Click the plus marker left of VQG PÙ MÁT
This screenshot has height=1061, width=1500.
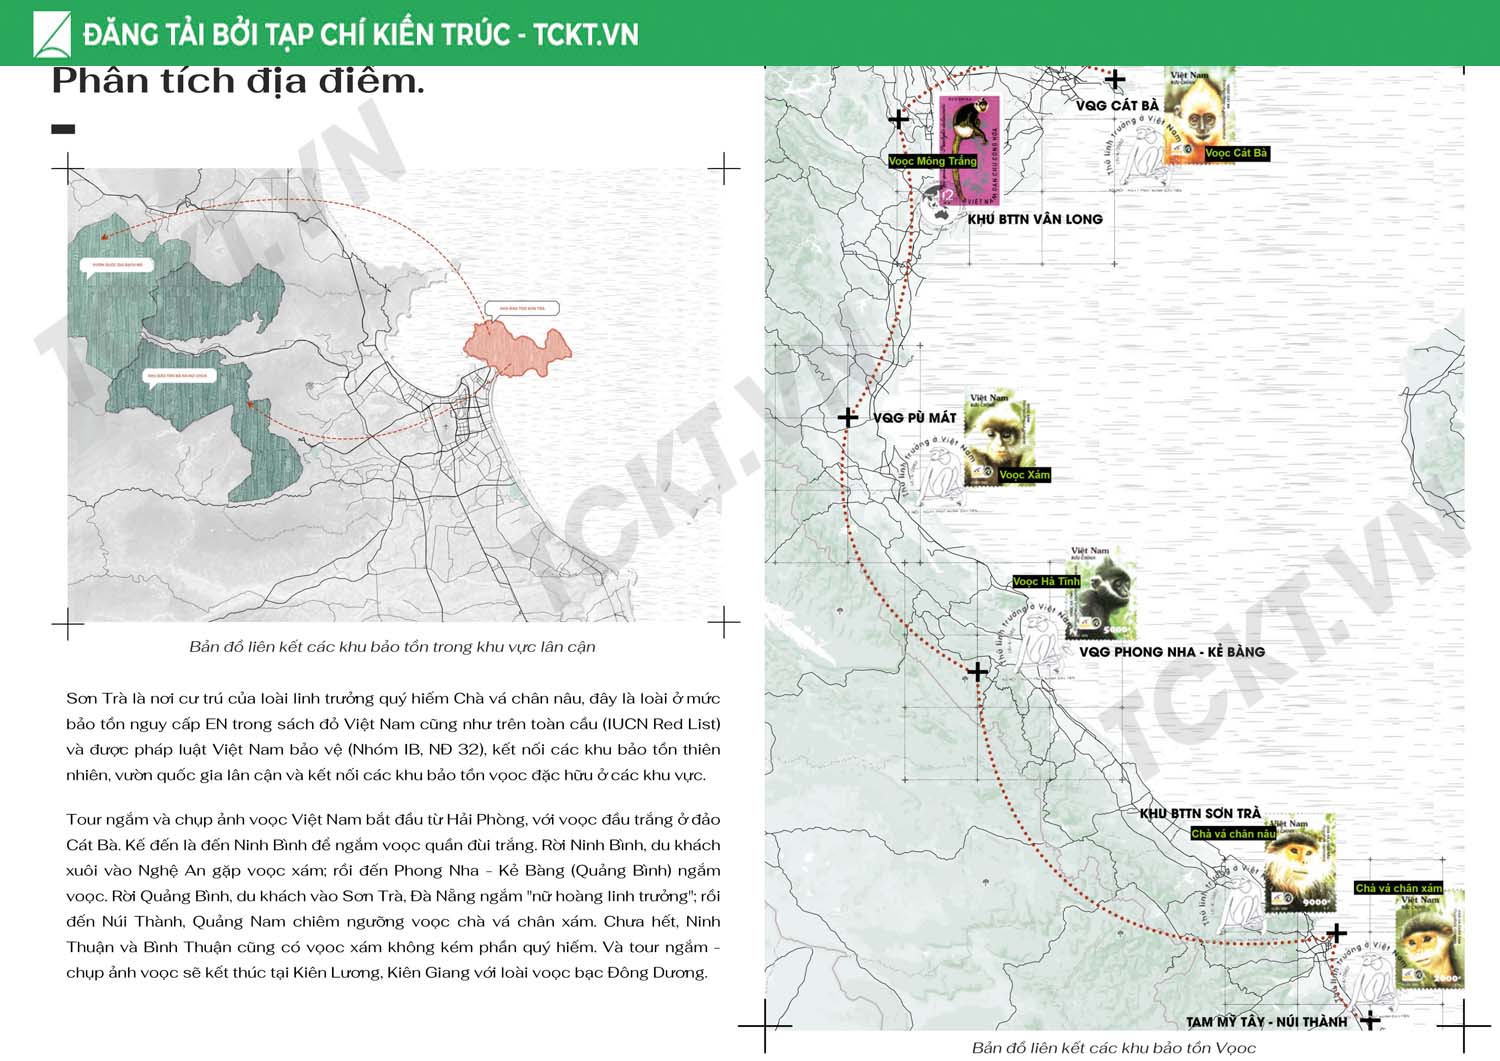click(847, 417)
